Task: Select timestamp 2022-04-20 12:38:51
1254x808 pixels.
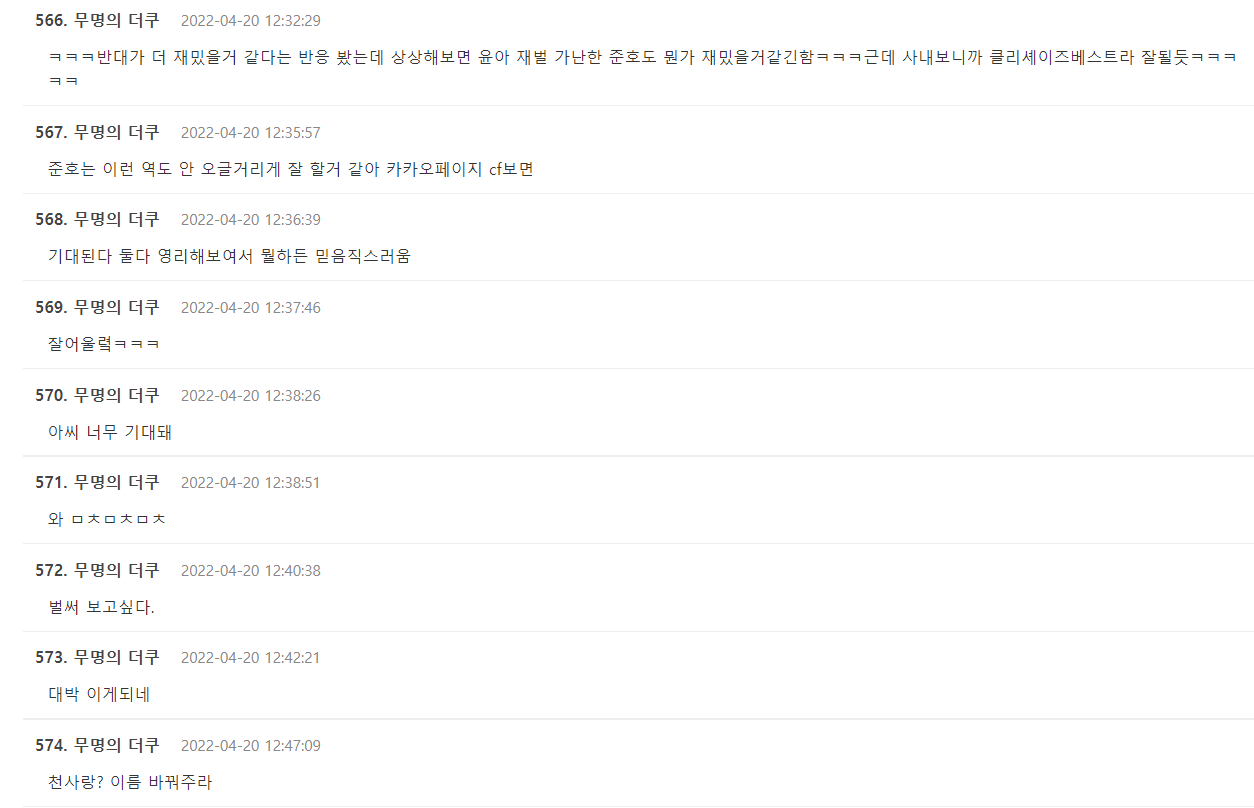Action: tap(251, 483)
